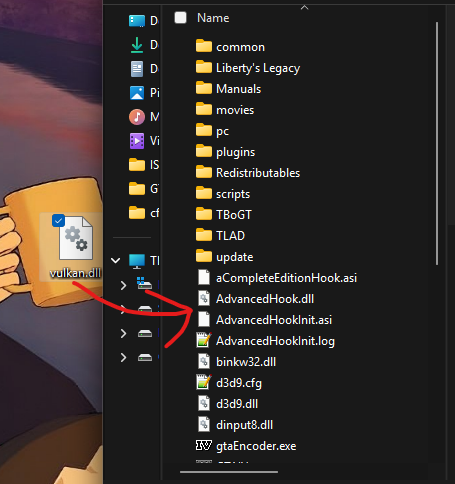Expand the Windows drive node chevron

[123, 285]
